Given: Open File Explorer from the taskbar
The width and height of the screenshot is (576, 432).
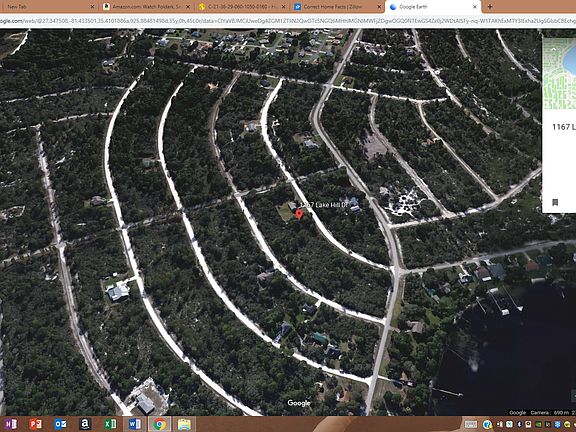Looking at the screenshot, I should click(184, 424).
